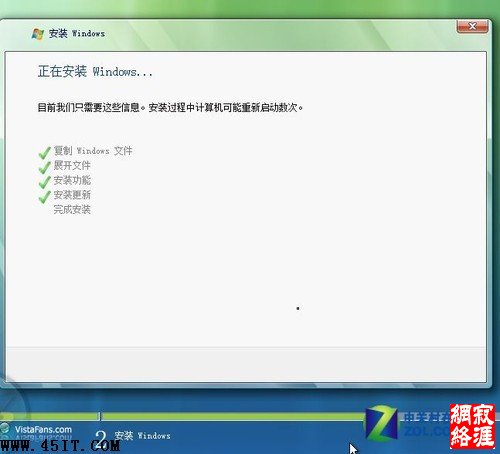Click the 安装 Windows label in bottom bar
The width and height of the screenshot is (500, 454).
[142, 435]
